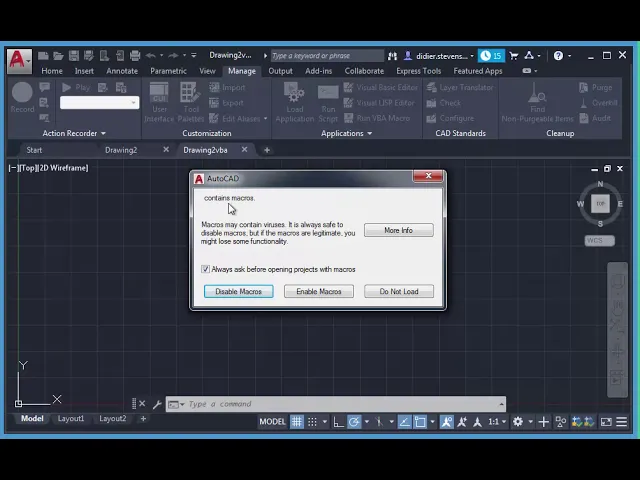Click Run VBA Macro
The image size is (640, 480).
point(377,118)
